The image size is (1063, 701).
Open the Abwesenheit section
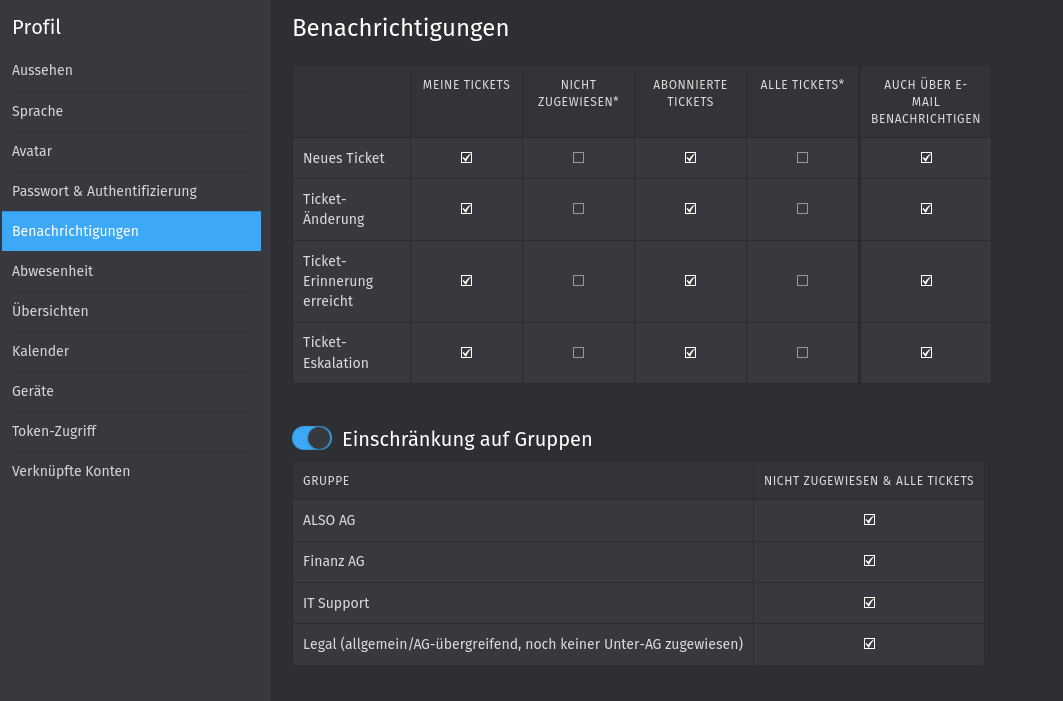pos(52,271)
